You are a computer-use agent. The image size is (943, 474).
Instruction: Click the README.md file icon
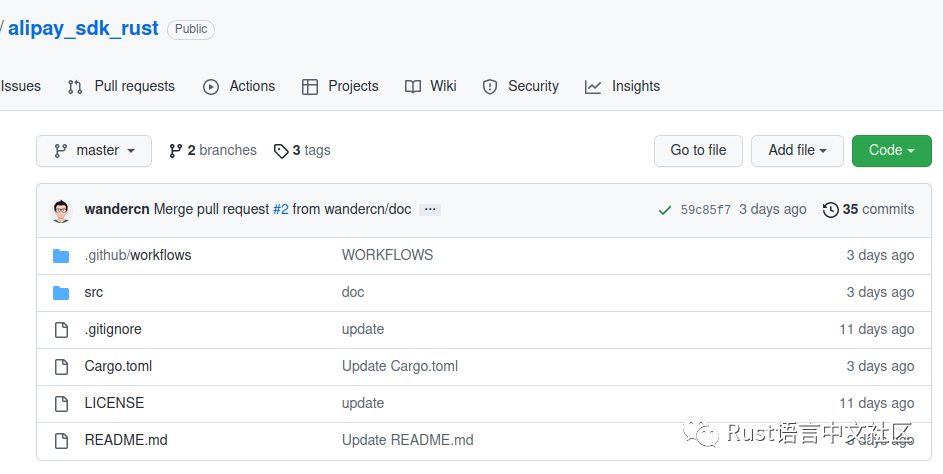pos(61,440)
